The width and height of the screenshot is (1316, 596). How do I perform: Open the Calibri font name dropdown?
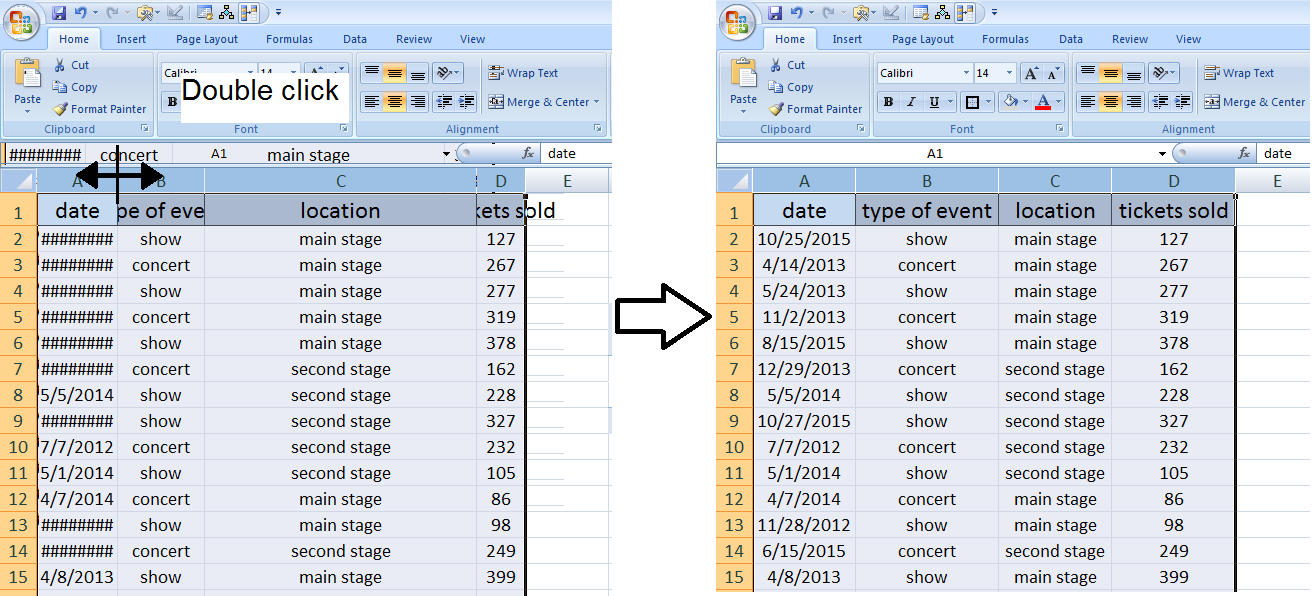point(966,72)
